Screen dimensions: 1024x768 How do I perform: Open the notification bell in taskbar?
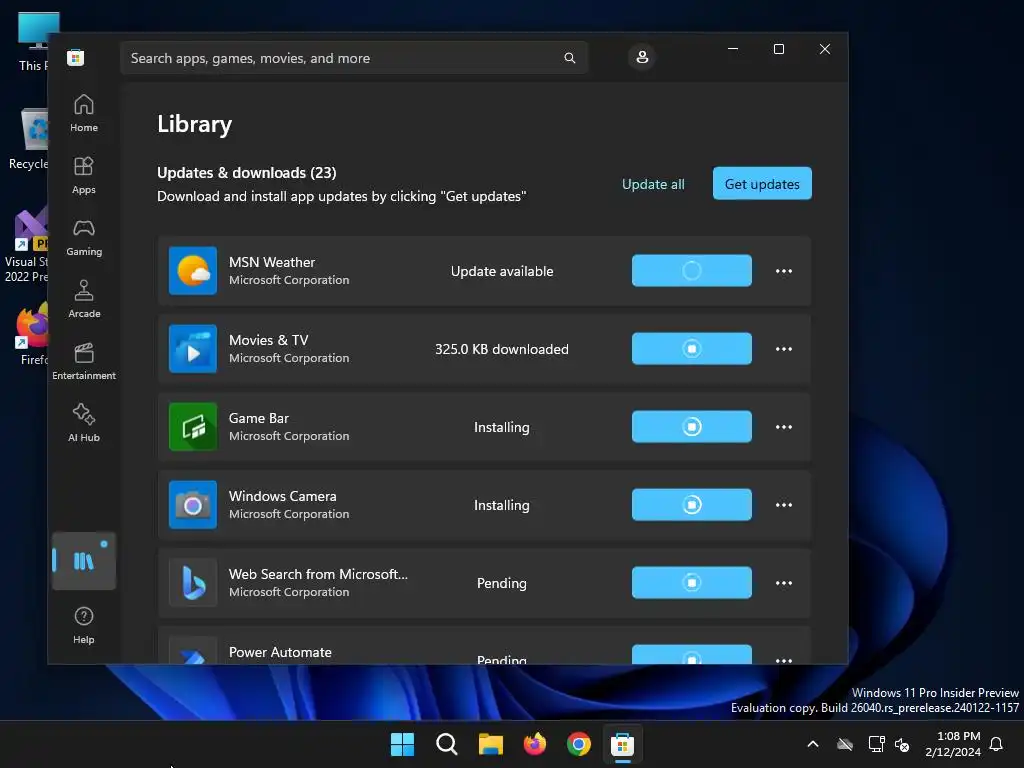pos(996,744)
